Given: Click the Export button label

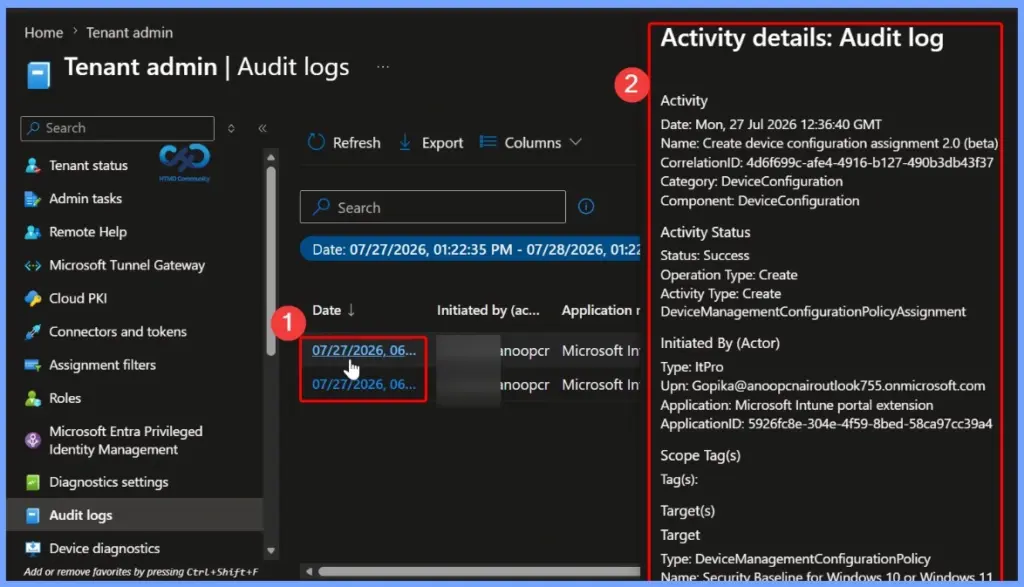Looking at the screenshot, I should pos(442,142).
